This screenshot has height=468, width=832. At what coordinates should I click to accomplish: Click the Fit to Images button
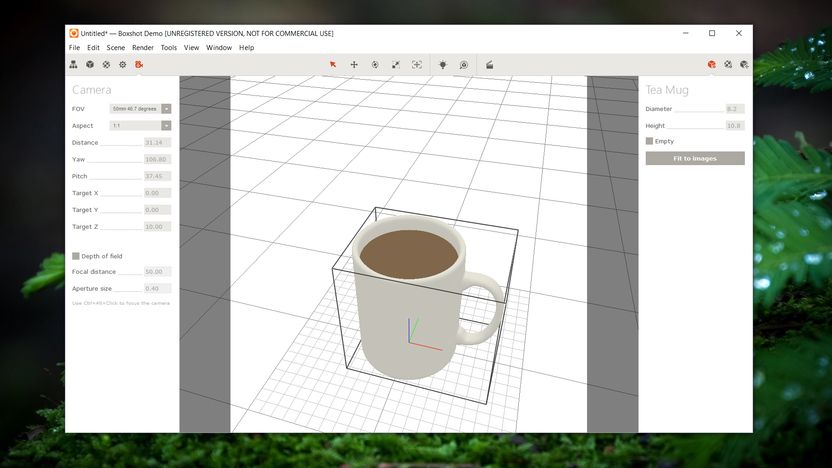tap(695, 158)
